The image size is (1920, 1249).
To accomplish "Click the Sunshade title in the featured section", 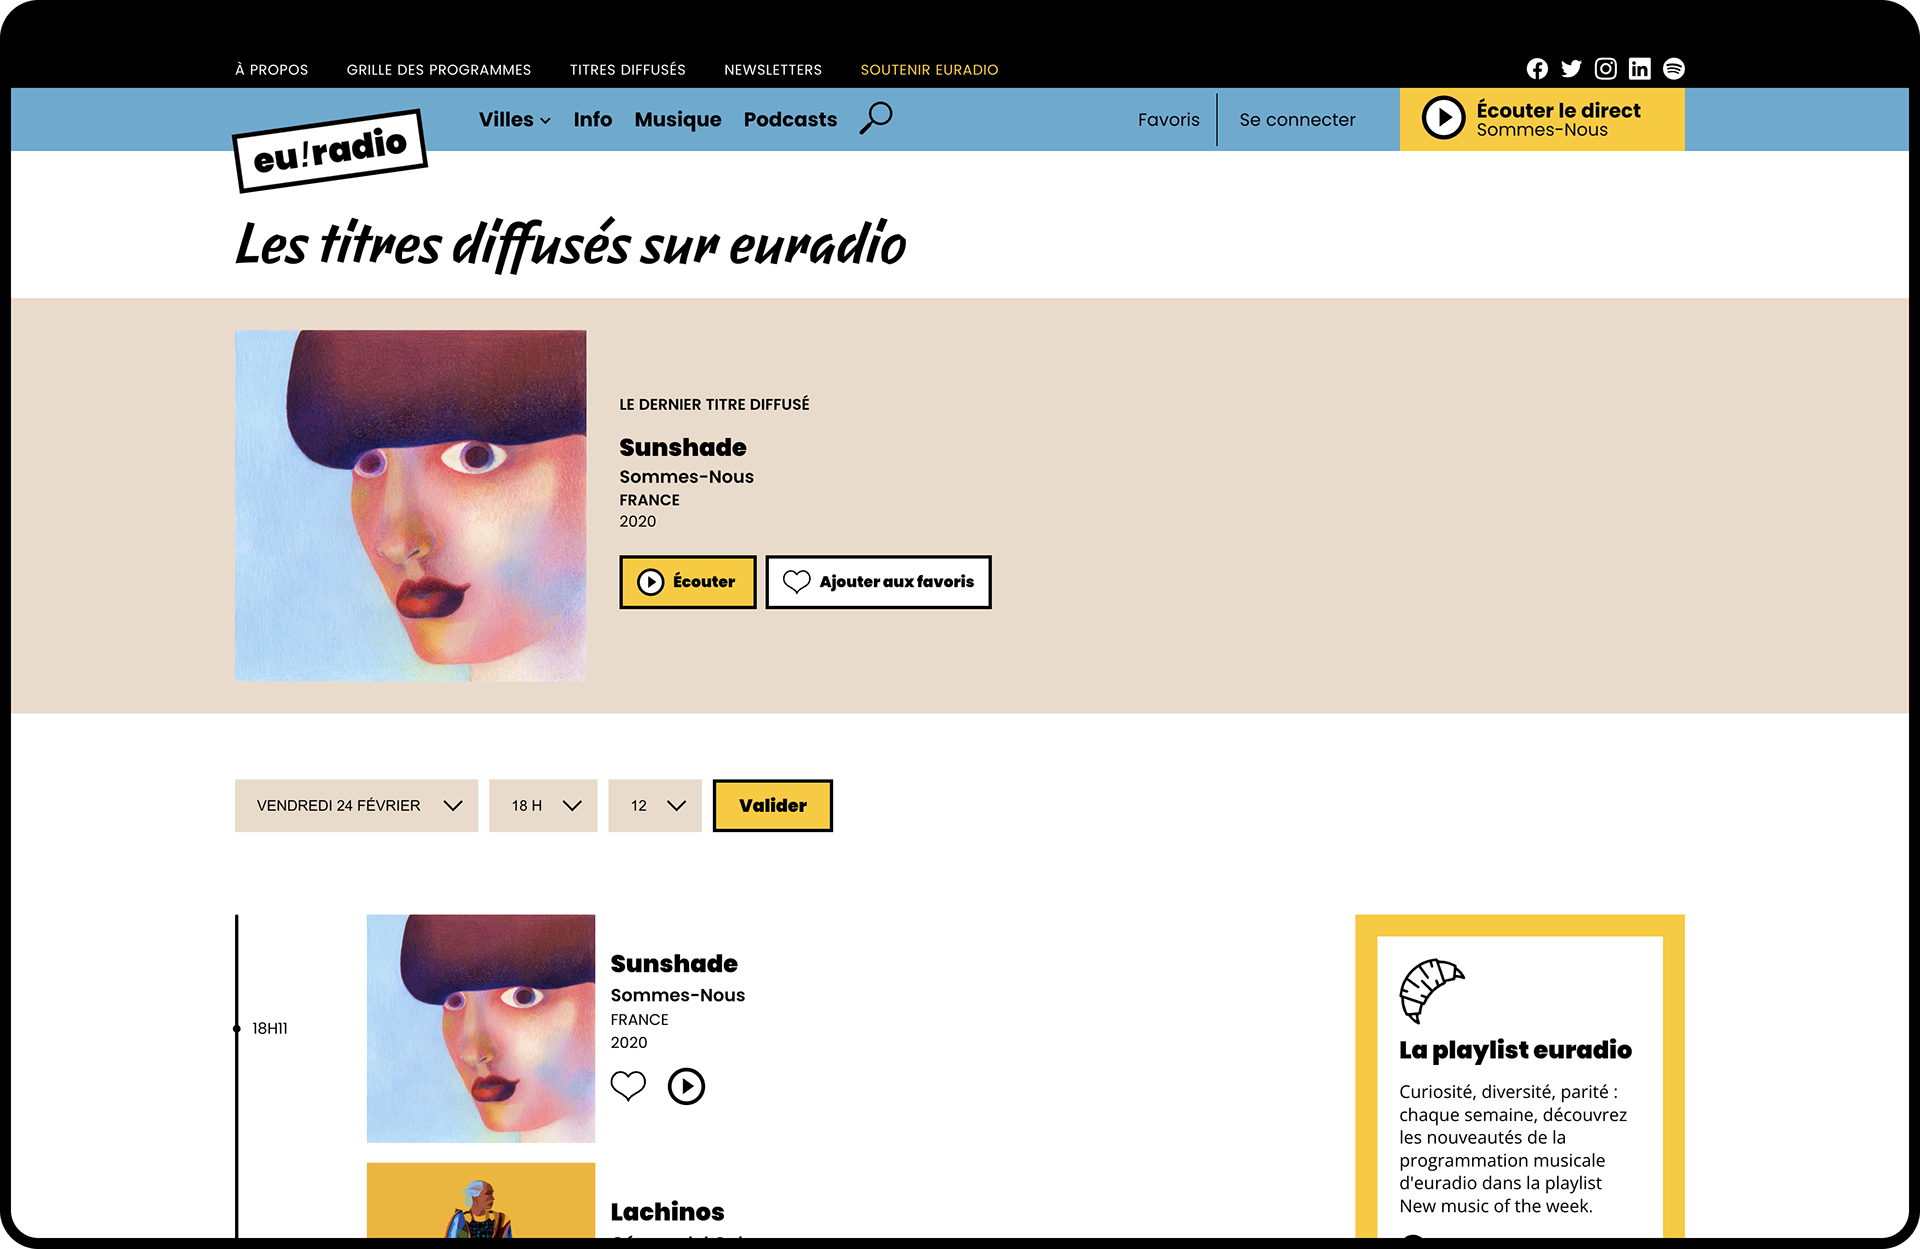I will 683,448.
